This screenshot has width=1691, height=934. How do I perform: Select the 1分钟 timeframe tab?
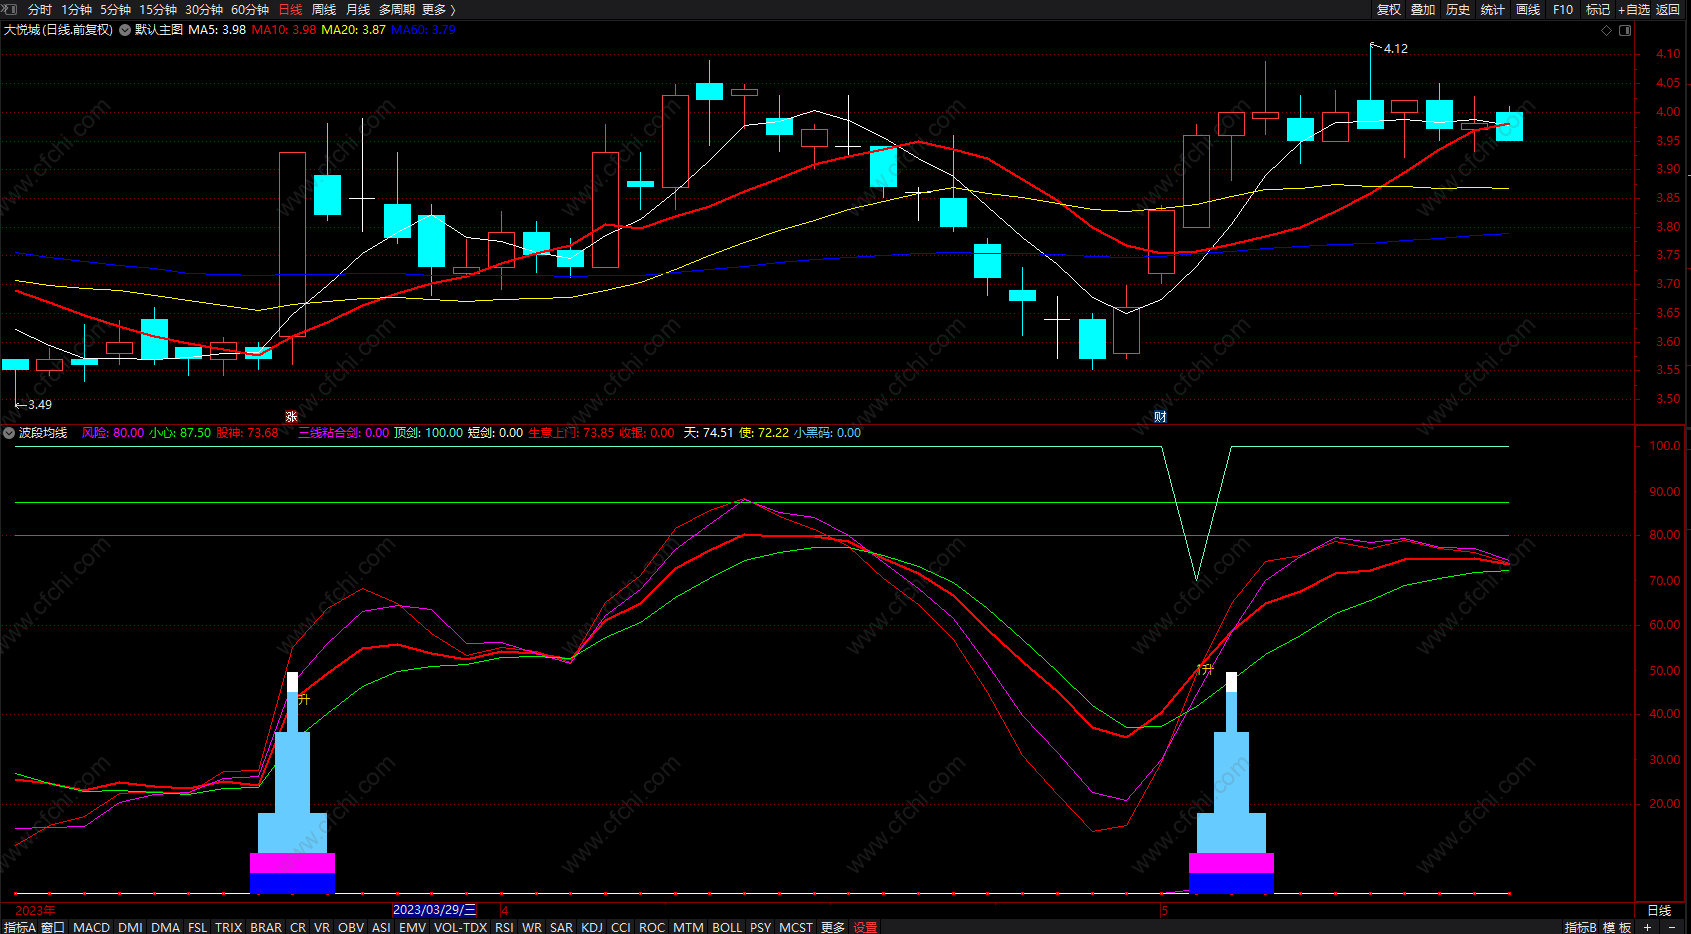click(x=77, y=9)
